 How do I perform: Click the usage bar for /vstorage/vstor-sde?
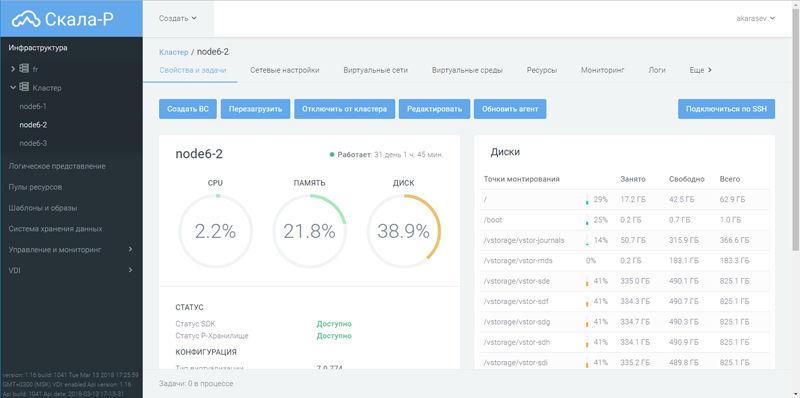coord(587,281)
